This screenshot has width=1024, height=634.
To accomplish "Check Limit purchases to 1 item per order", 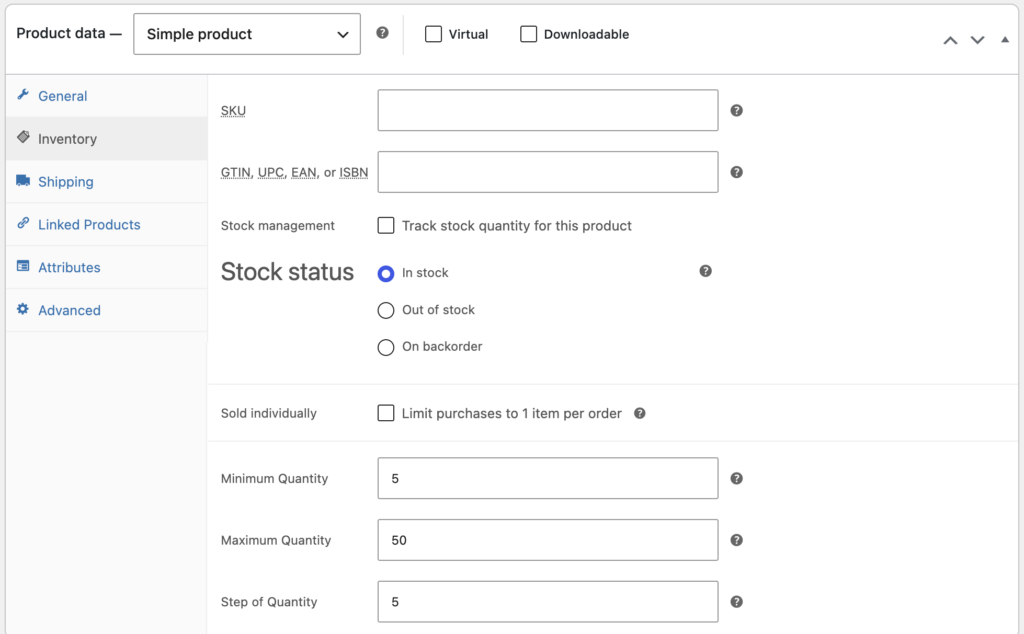I will pos(386,413).
